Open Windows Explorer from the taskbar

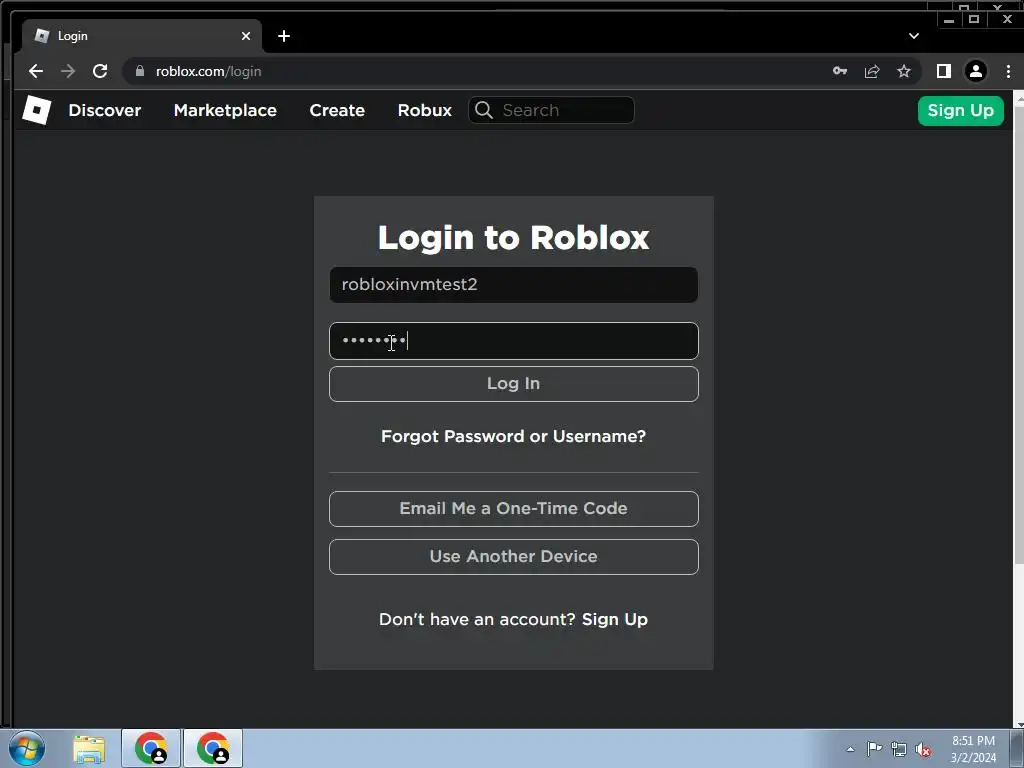(89, 748)
